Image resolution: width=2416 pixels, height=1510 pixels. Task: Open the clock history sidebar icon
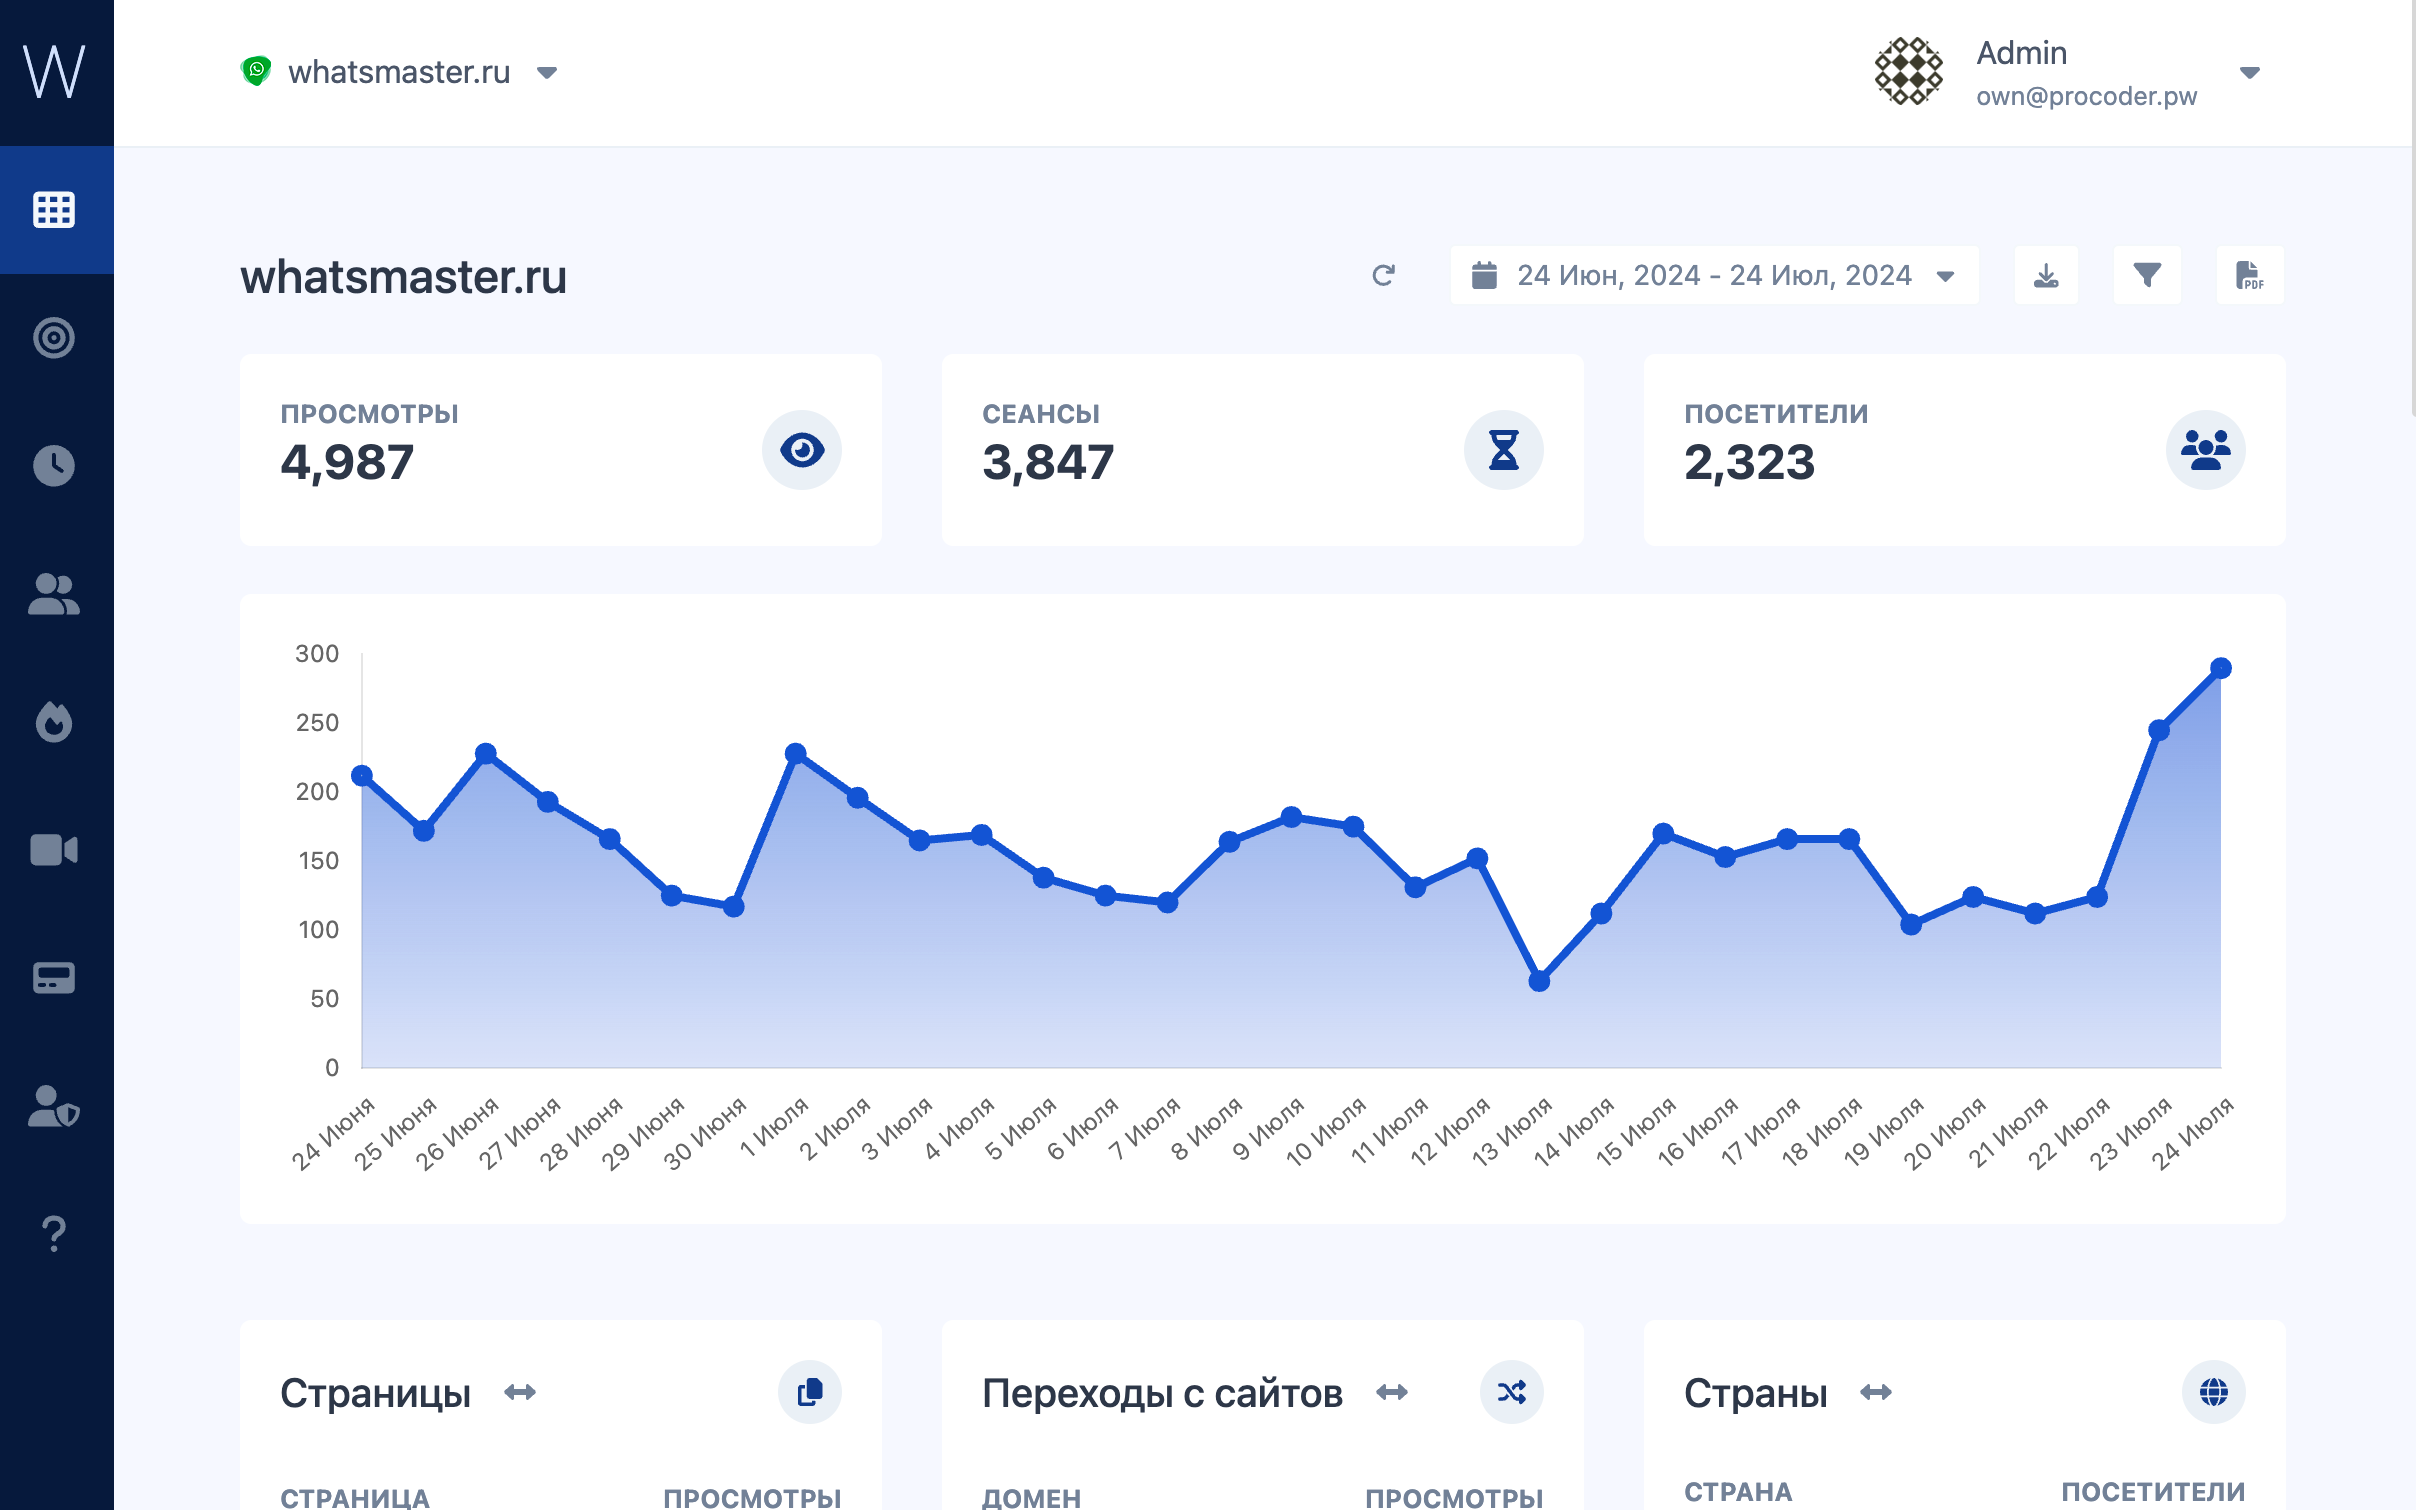pyautogui.click(x=54, y=466)
